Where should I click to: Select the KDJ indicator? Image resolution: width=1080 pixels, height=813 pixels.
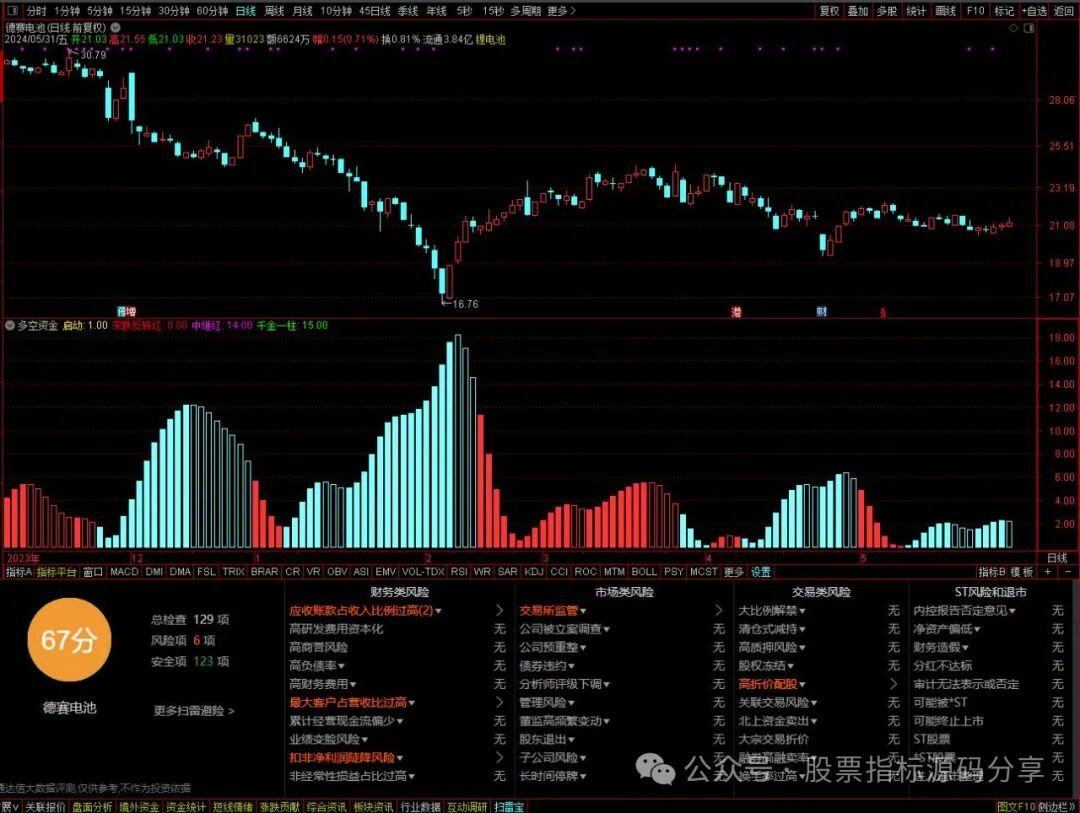coord(534,572)
